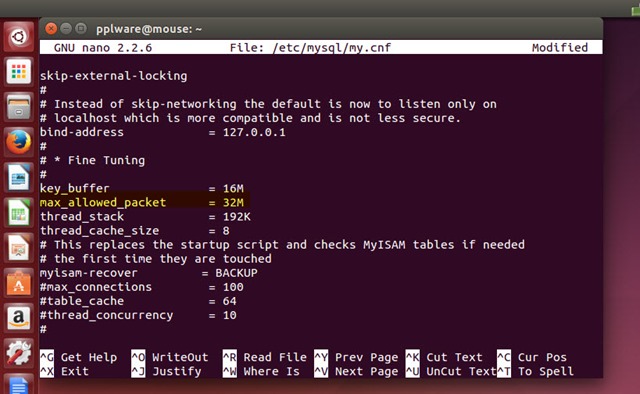Click the 192K thread_stack value
Viewport: 640px width, 394px height.
(x=236, y=216)
